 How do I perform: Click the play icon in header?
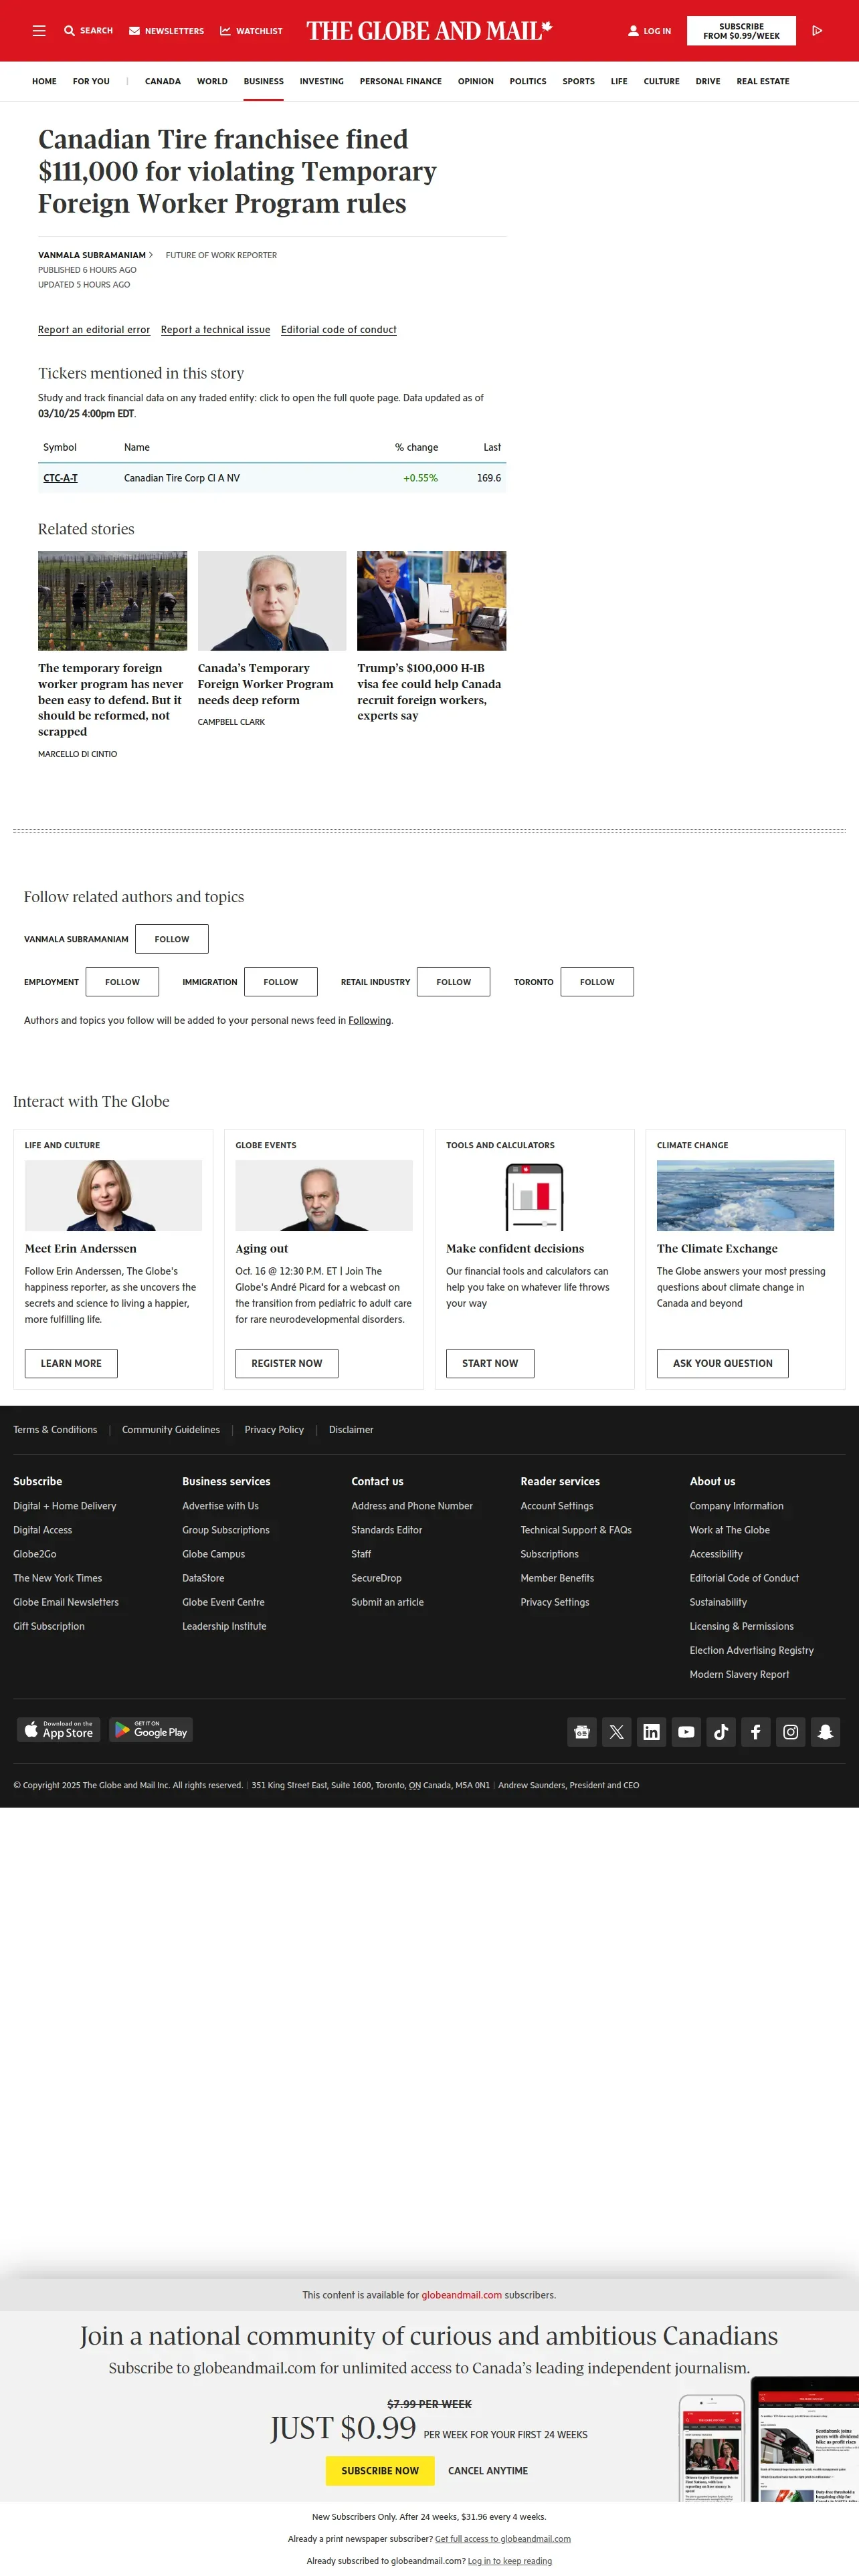pos(817,31)
